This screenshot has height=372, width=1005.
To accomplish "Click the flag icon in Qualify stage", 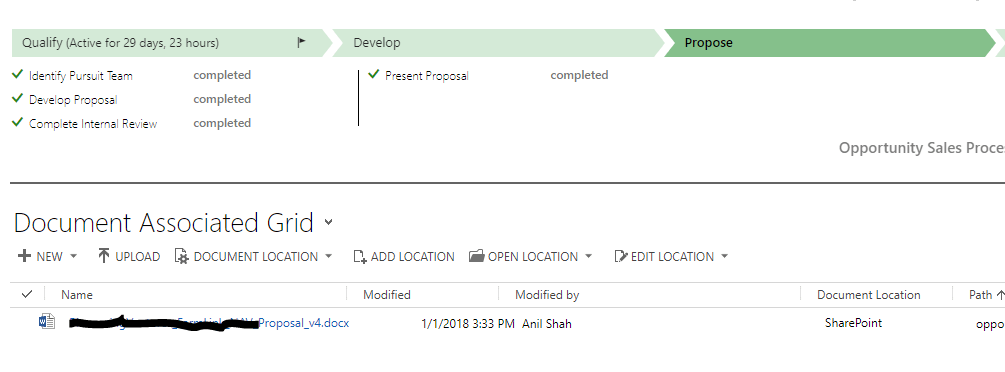I will tap(301, 42).
